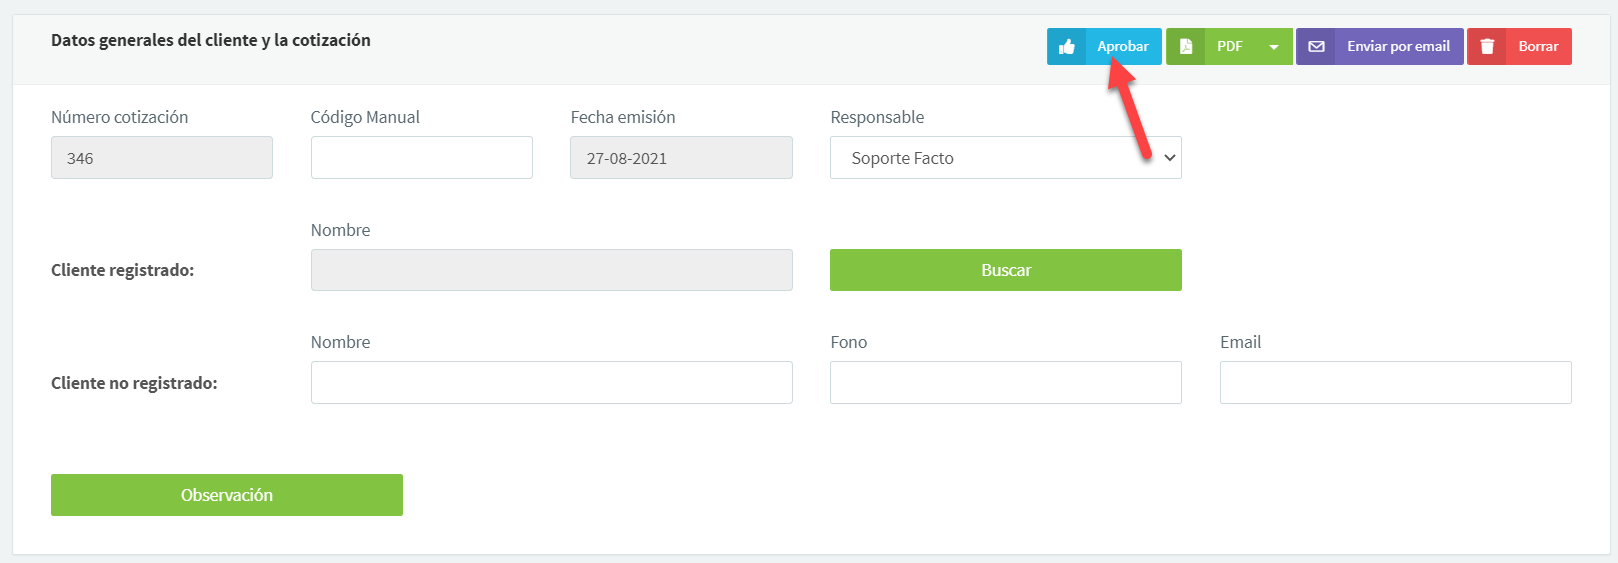Screen dimensions: 1618x563
Task: Click the trash can icon
Action: tap(1487, 47)
